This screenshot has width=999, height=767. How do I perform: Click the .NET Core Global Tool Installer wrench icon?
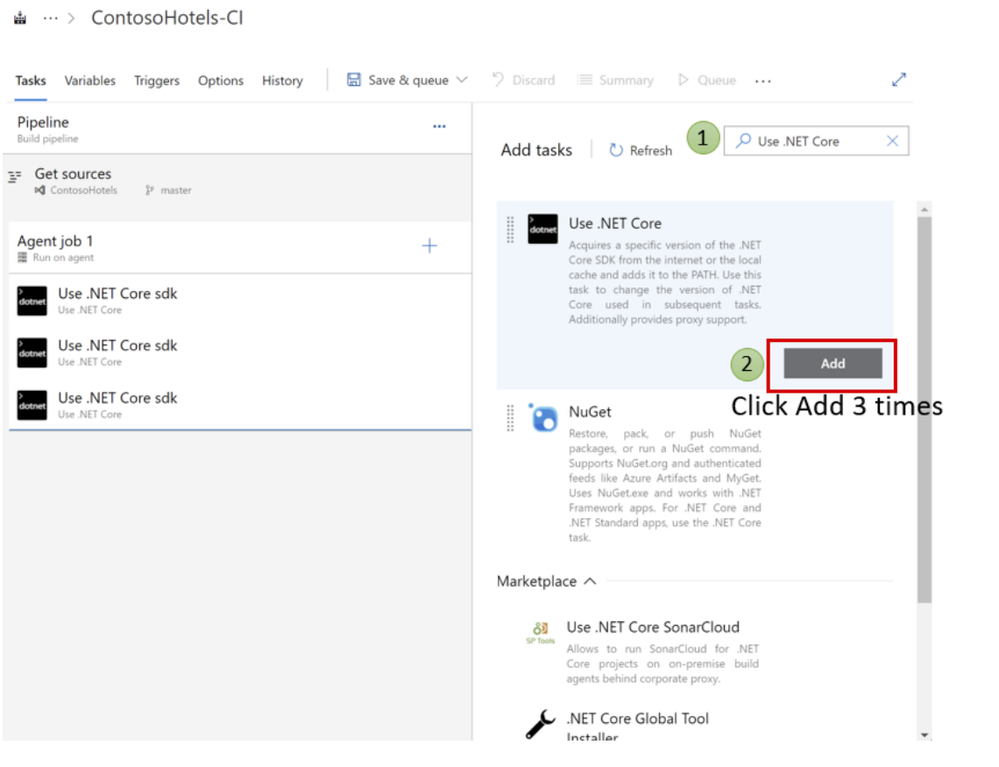(540, 724)
